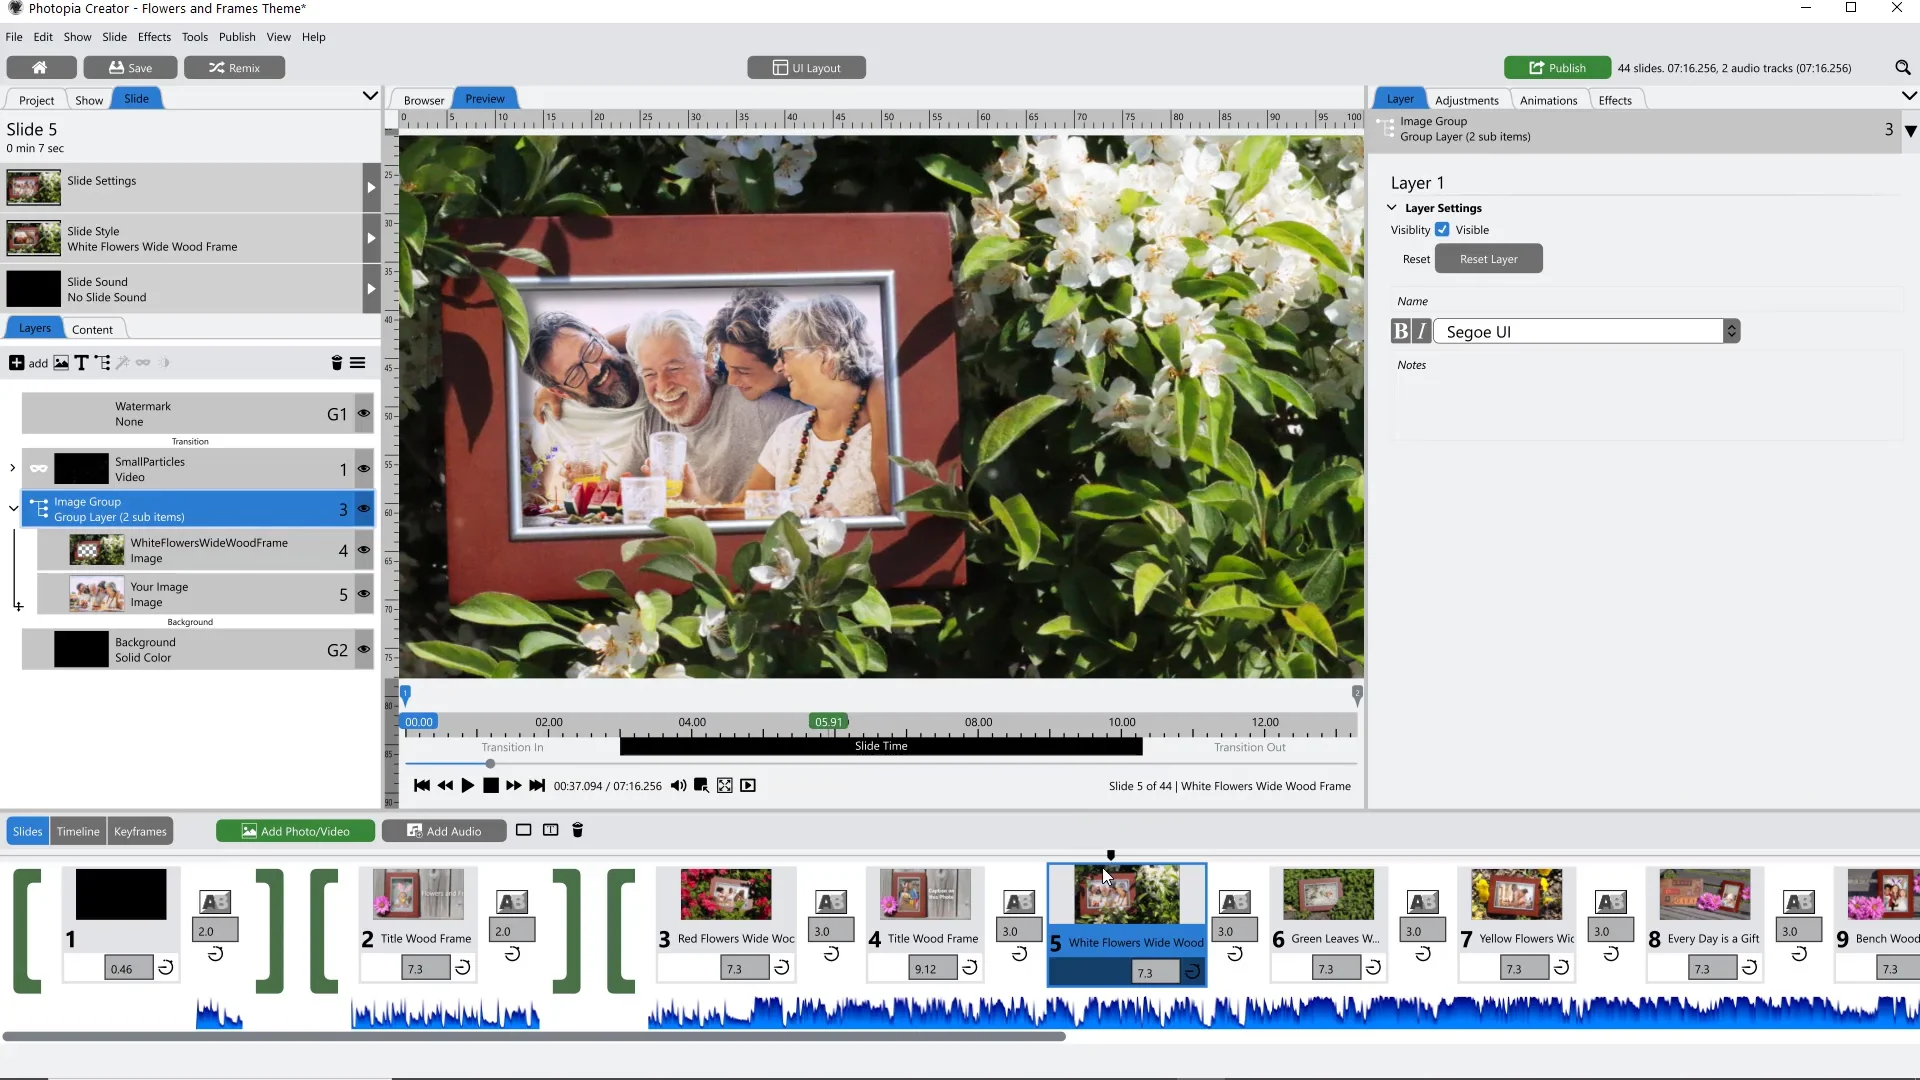
Task: Collapse the Layer Settings section
Action: pos(1391,208)
